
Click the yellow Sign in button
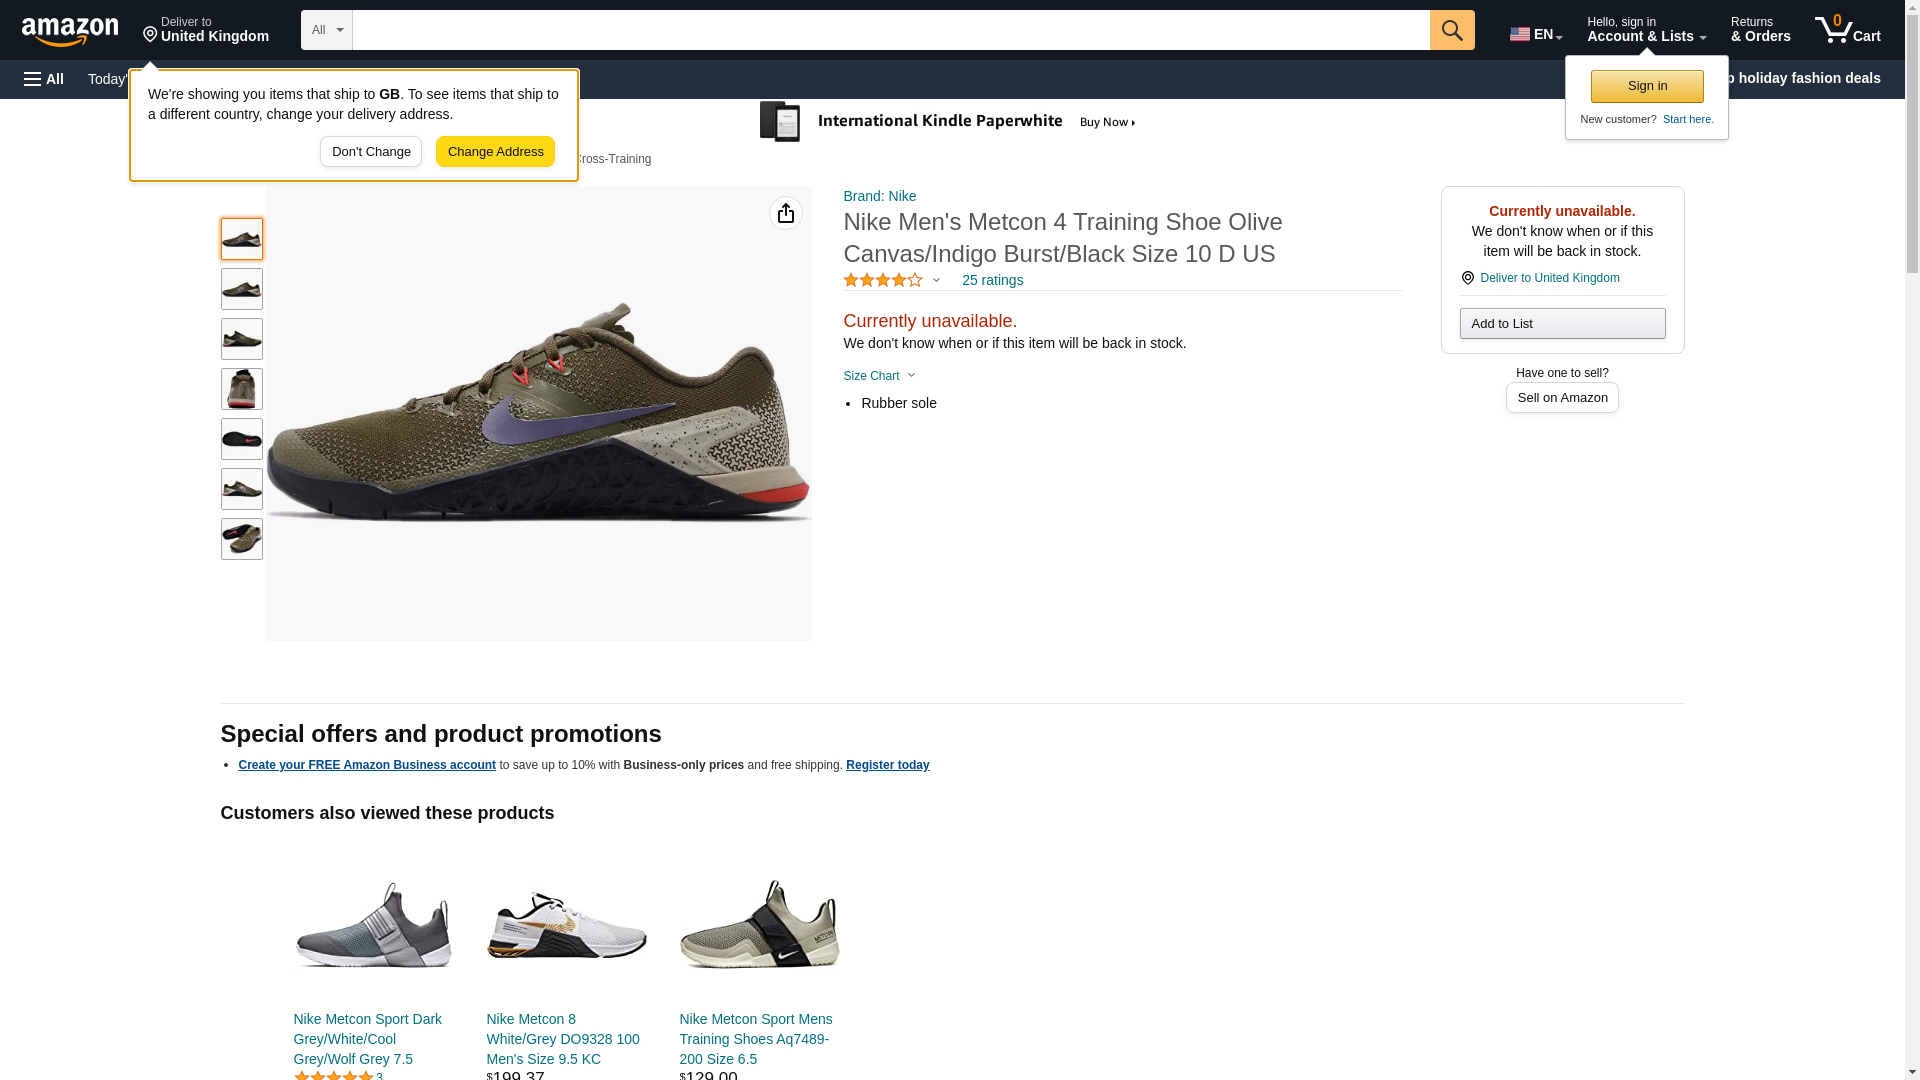pyautogui.click(x=1646, y=86)
